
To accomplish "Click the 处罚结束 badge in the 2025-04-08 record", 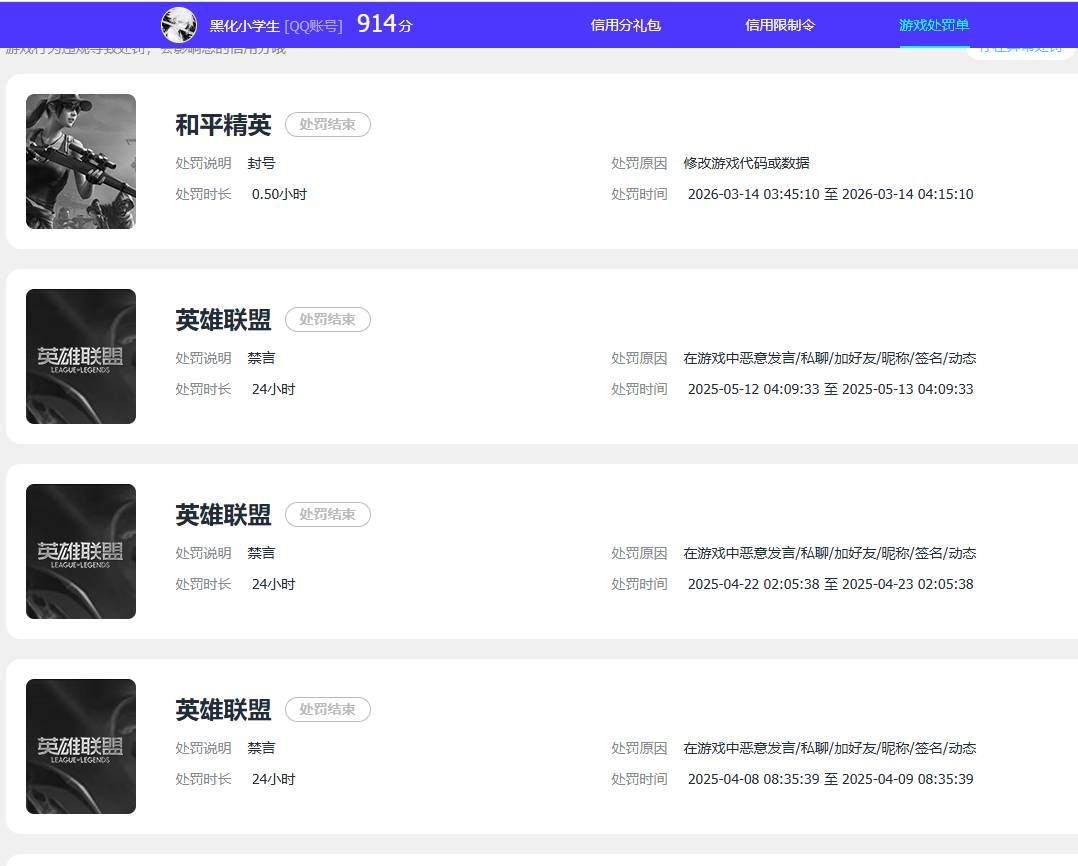I will (328, 709).
